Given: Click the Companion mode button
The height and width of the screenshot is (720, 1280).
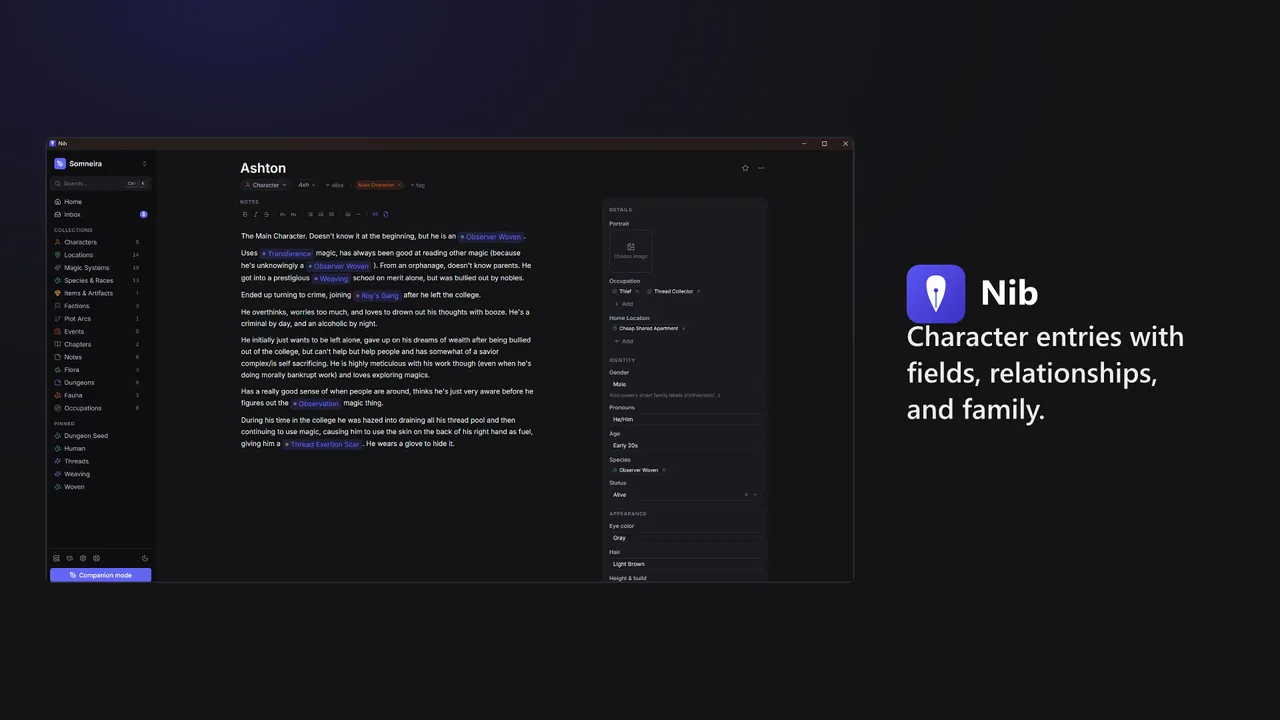Looking at the screenshot, I should click(x=100, y=575).
